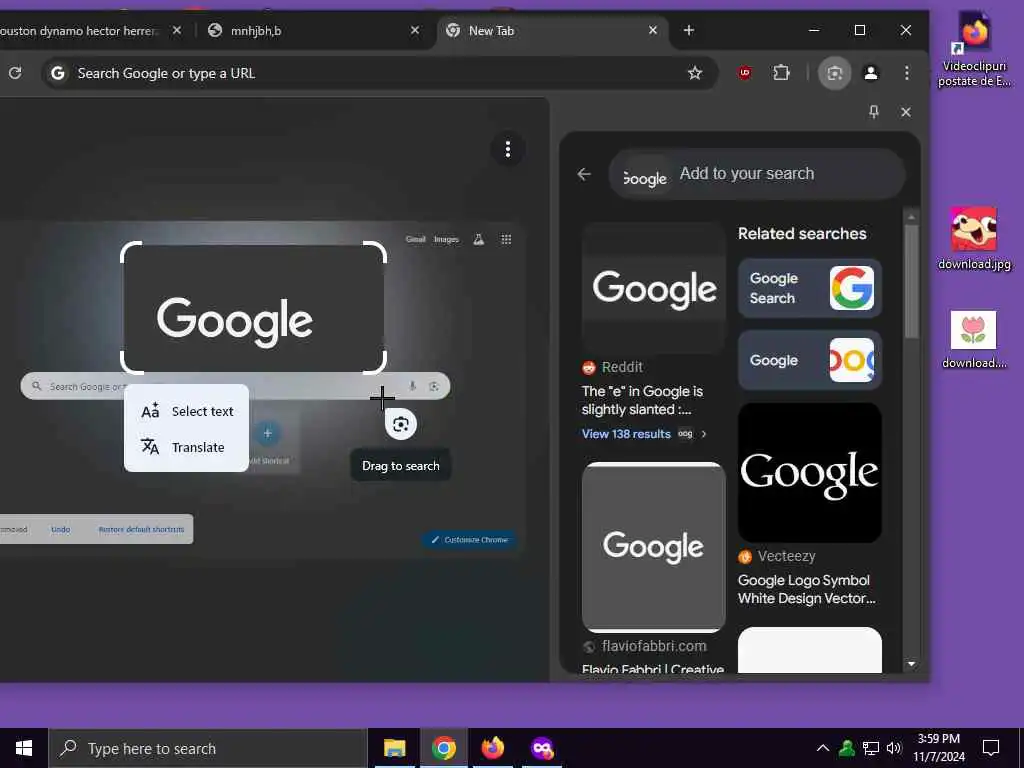Image resolution: width=1024 pixels, height=768 pixels.
Task: Open Vecteezy Google logo thumbnail
Action: click(x=810, y=472)
